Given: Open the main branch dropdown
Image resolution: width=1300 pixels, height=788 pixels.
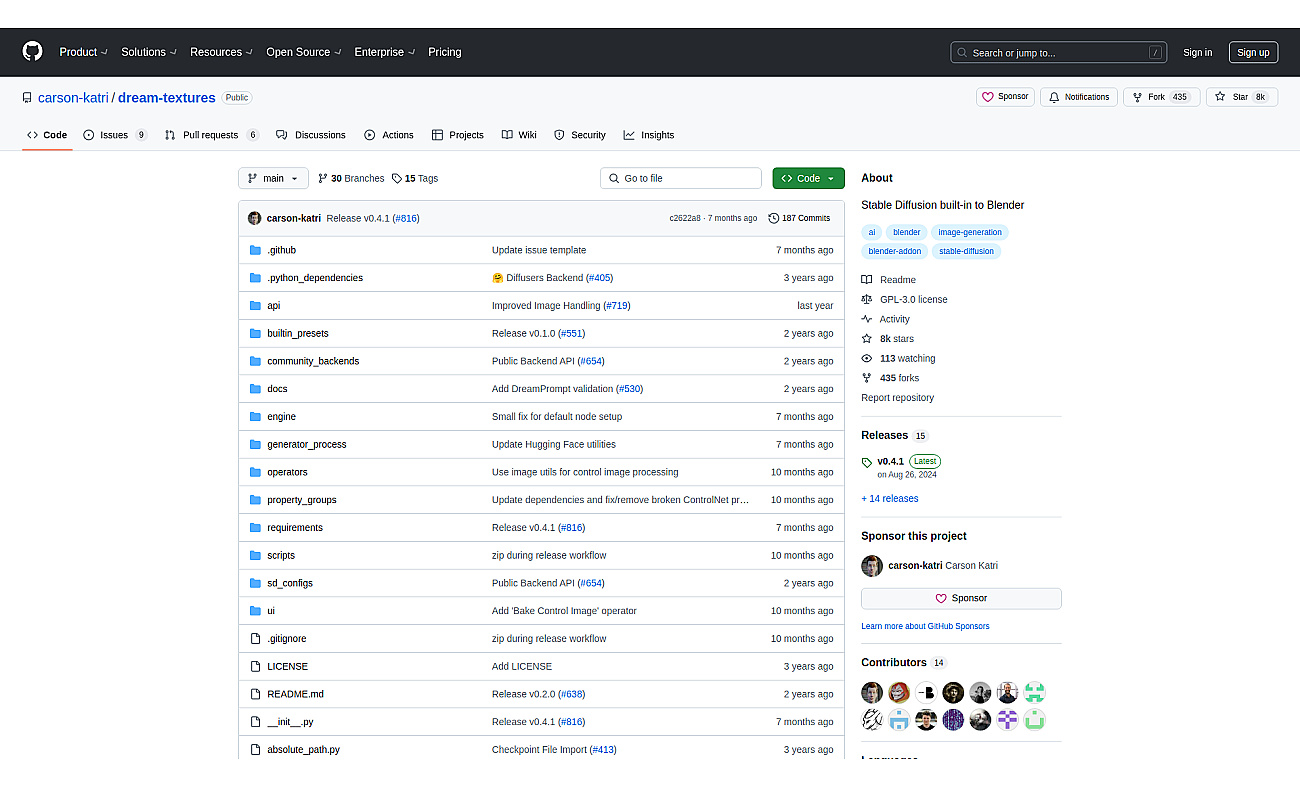Looking at the screenshot, I should [x=273, y=178].
